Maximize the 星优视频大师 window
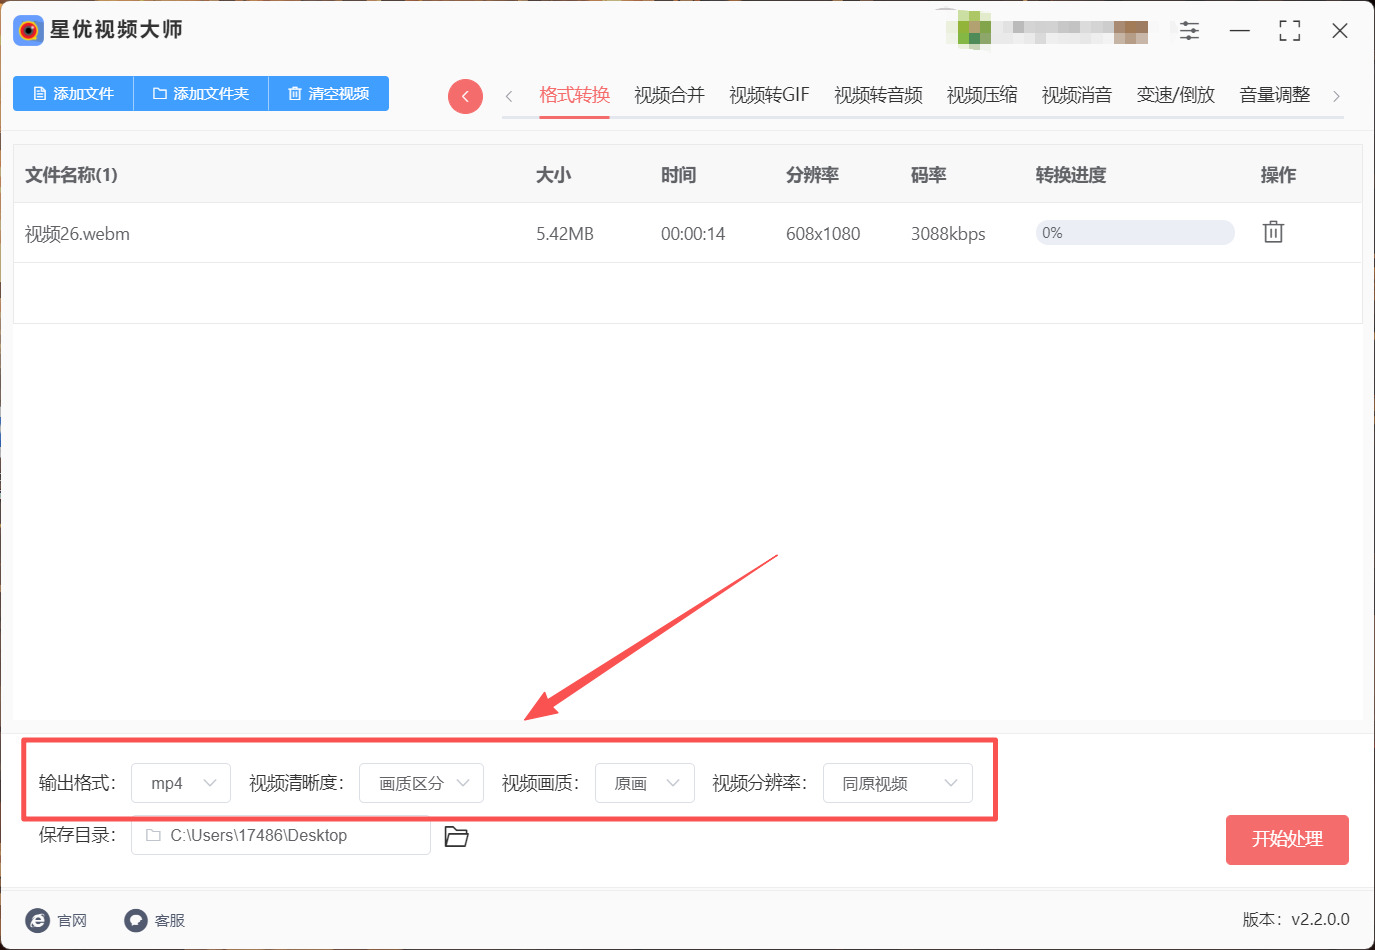Viewport: 1375px width, 950px height. [x=1290, y=31]
